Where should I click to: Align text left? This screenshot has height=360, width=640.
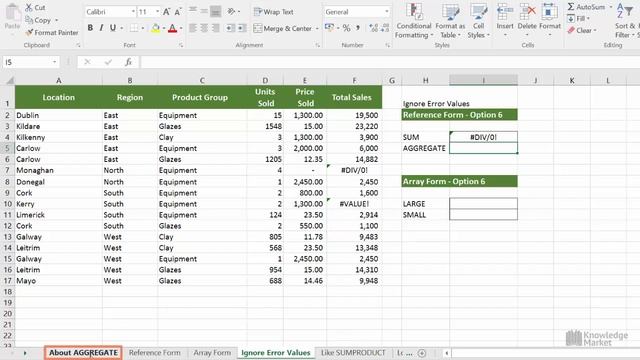(x=193, y=28)
